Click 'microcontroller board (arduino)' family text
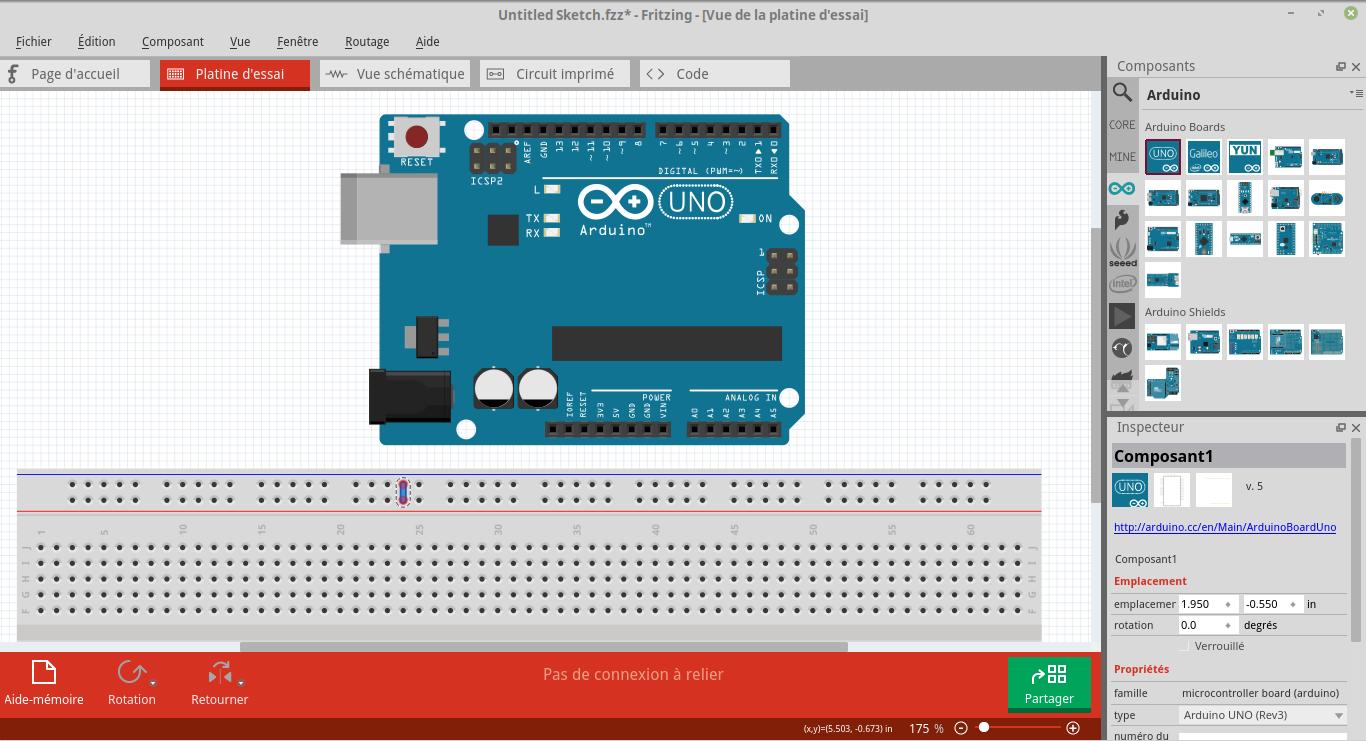This screenshot has width=1366, height=741. click(1260, 693)
